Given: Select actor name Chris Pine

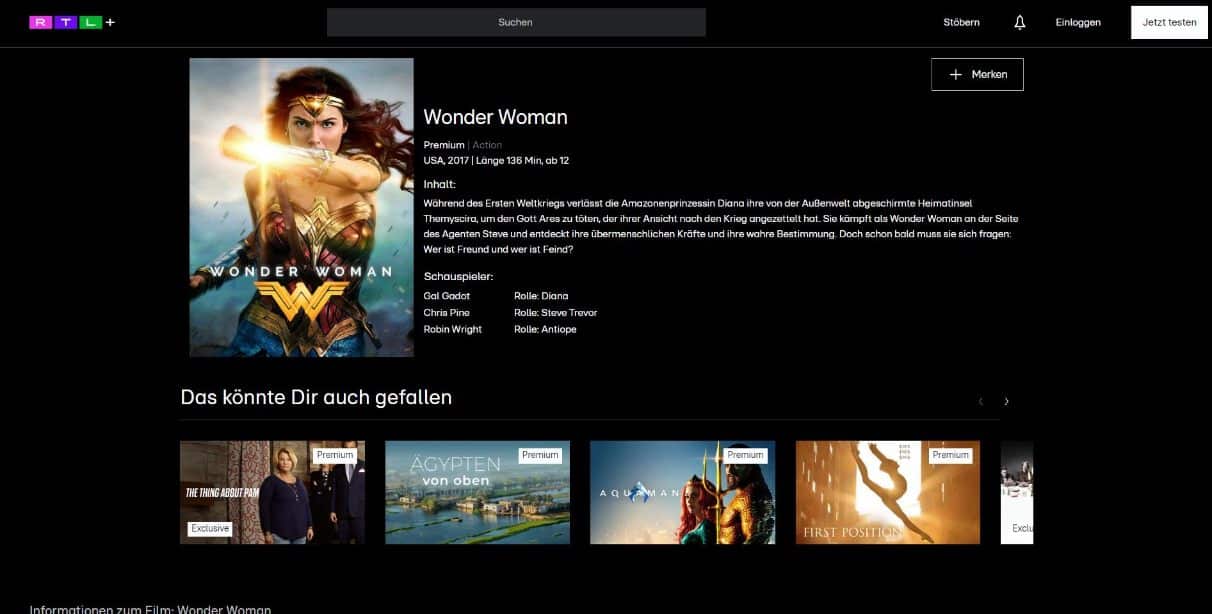Looking at the screenshot, I should click(x=446, y=313).
